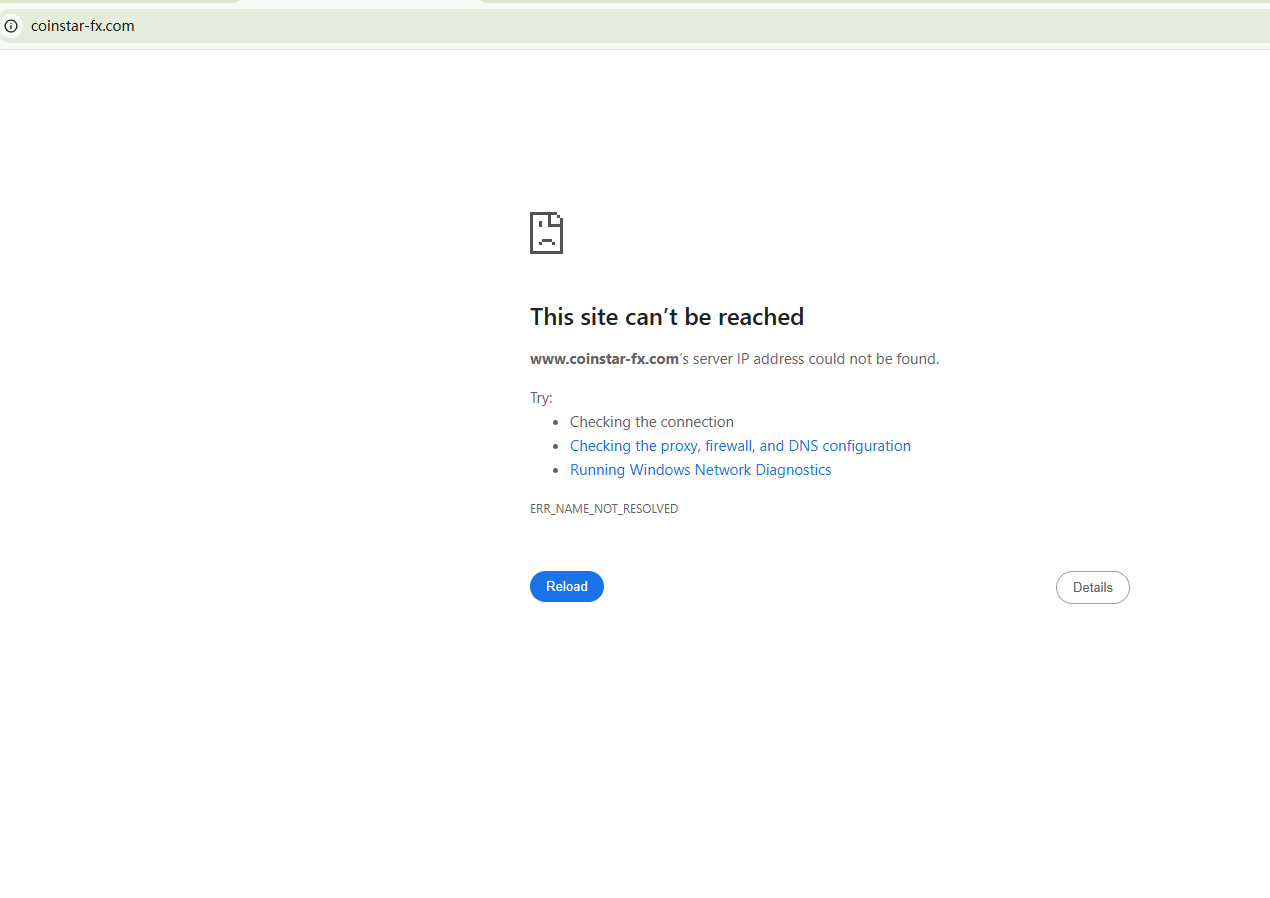Click the sad page error icon

pos(546,233)
